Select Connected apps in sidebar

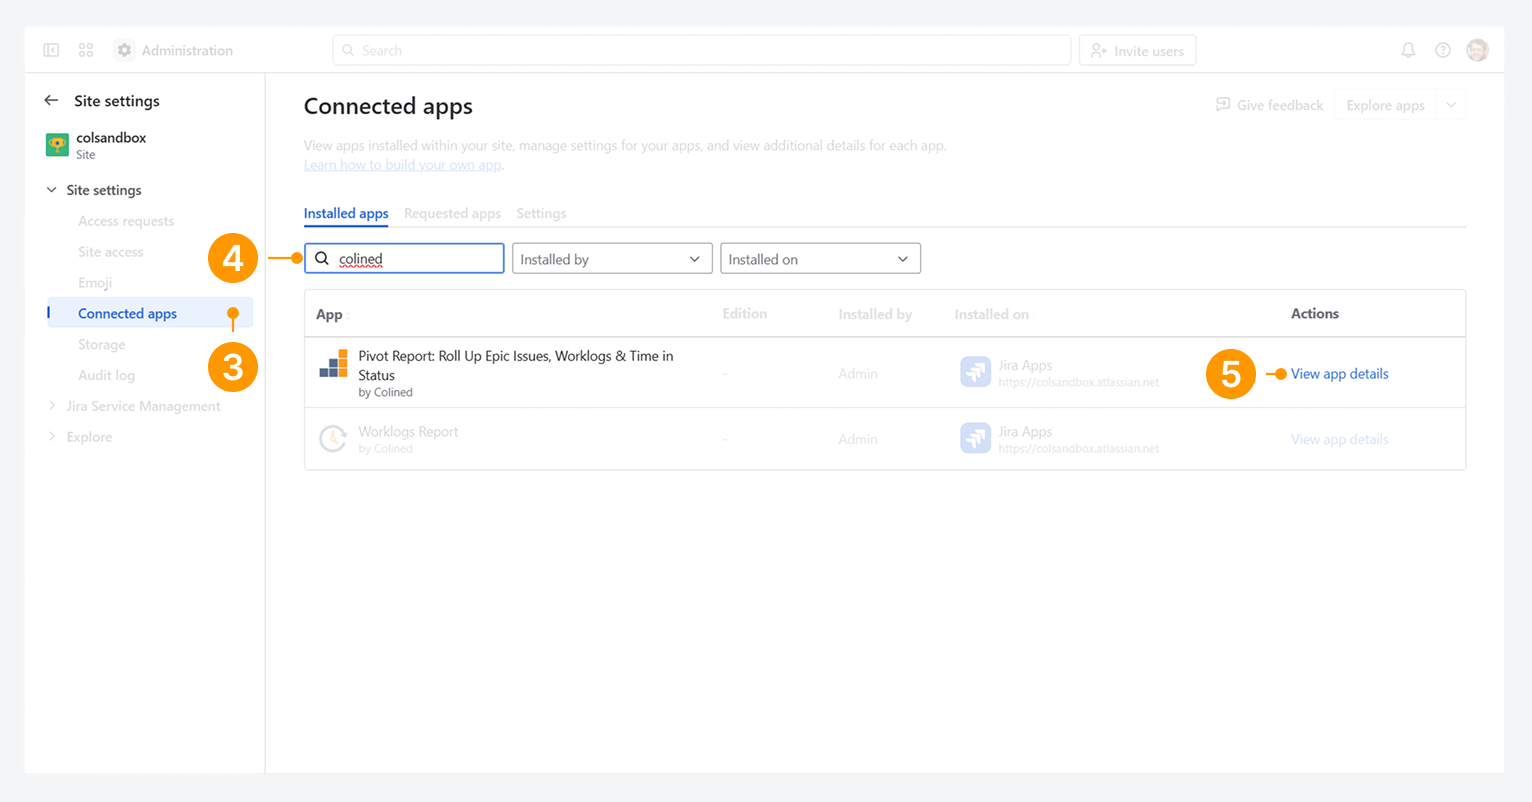pos(150,313)
